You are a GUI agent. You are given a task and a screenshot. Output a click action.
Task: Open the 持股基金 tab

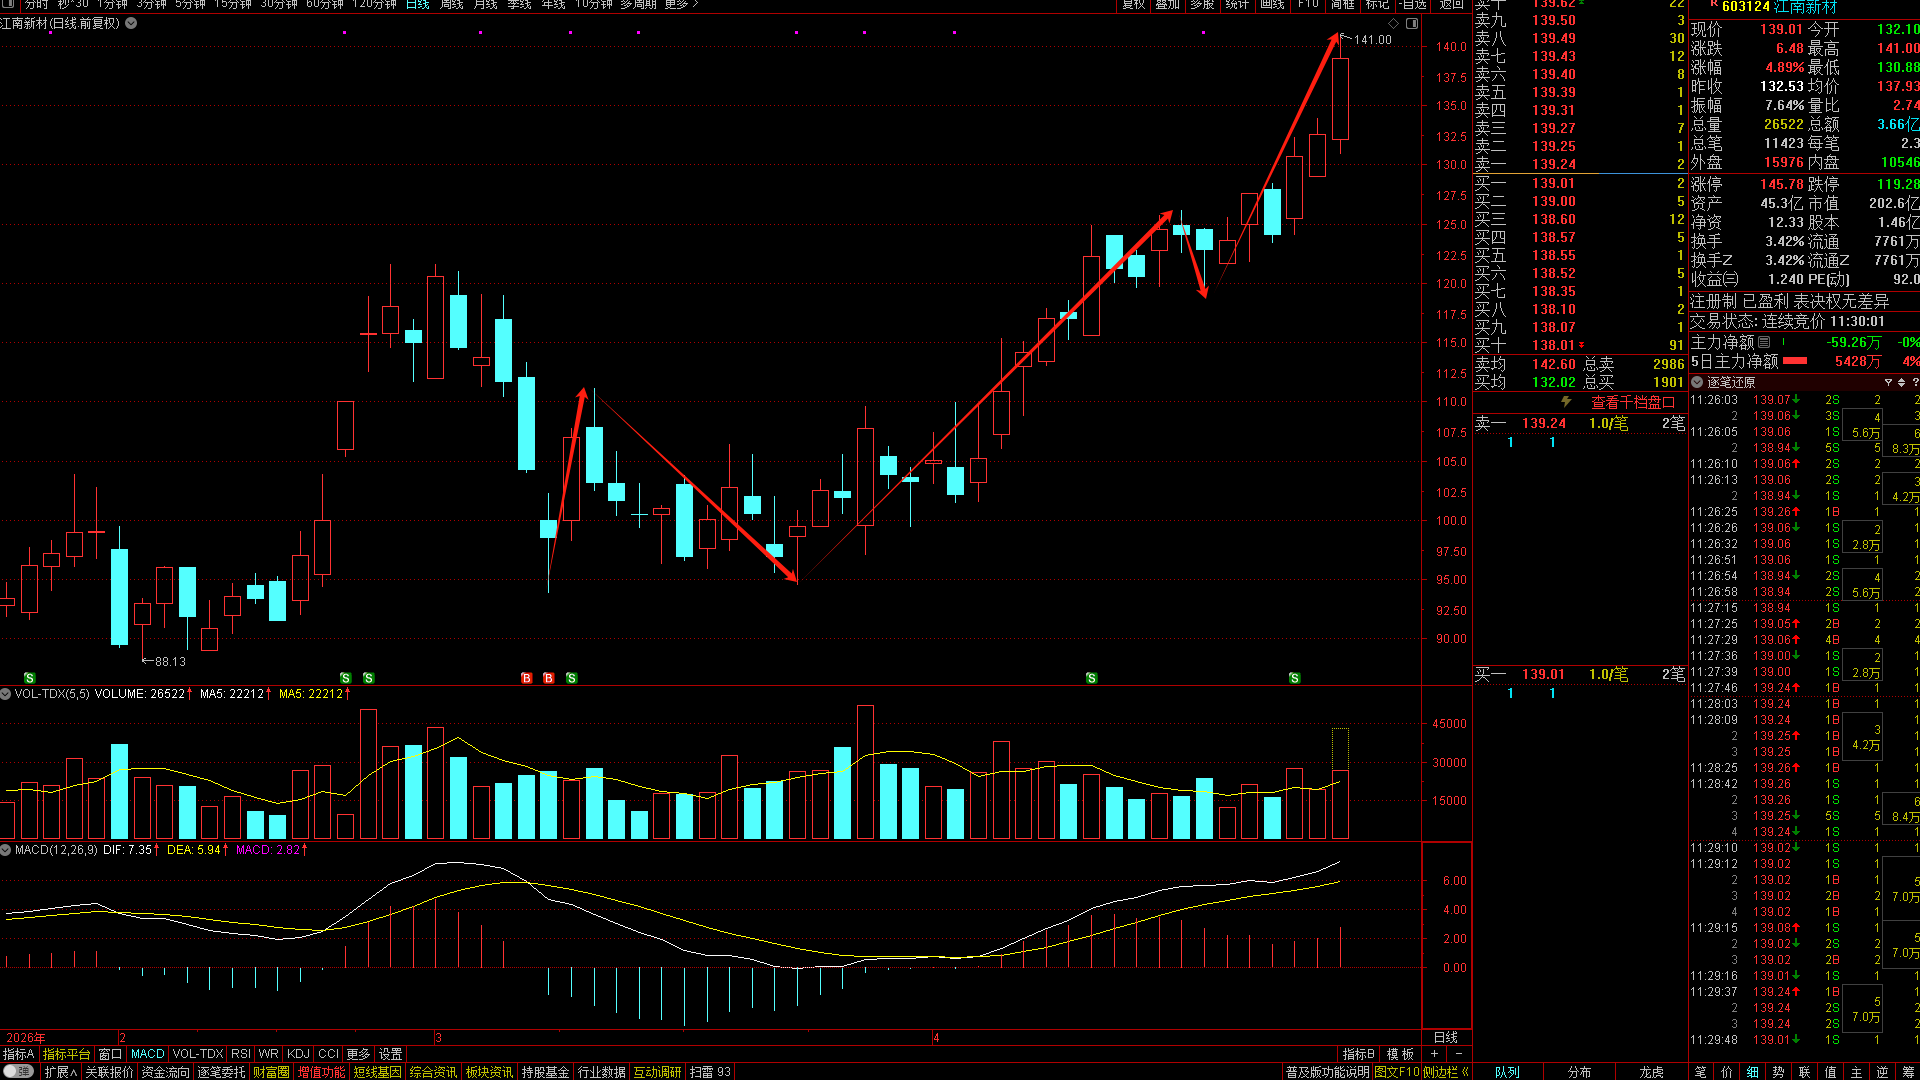point(545,1072)
